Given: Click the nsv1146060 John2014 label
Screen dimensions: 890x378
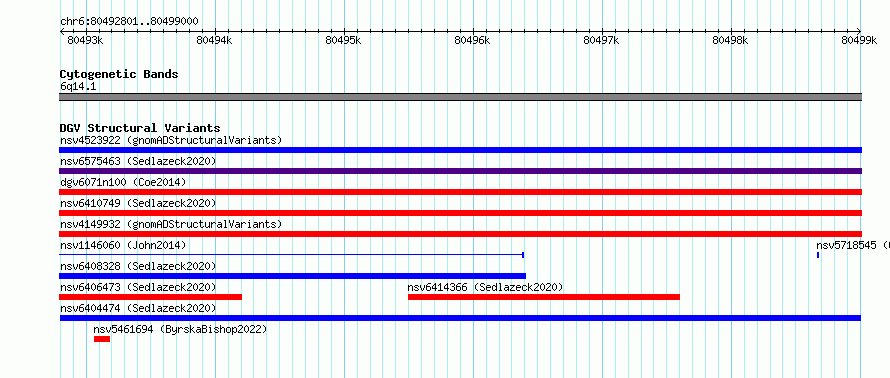Looking at the screenshot, I should click(123, 245).
